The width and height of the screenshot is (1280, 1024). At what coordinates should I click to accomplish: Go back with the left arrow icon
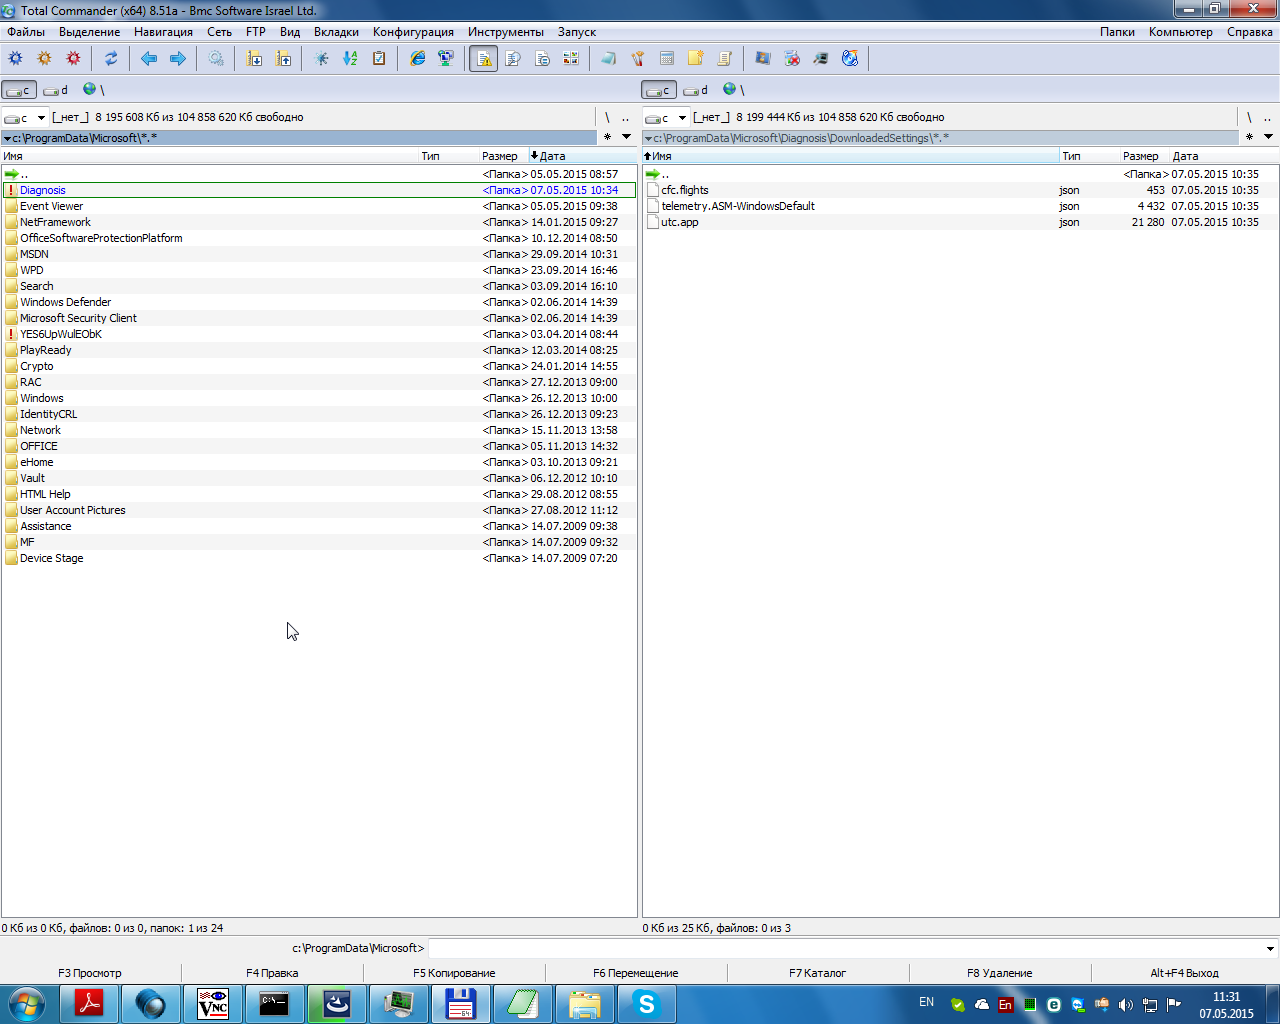tap(149, 59)
